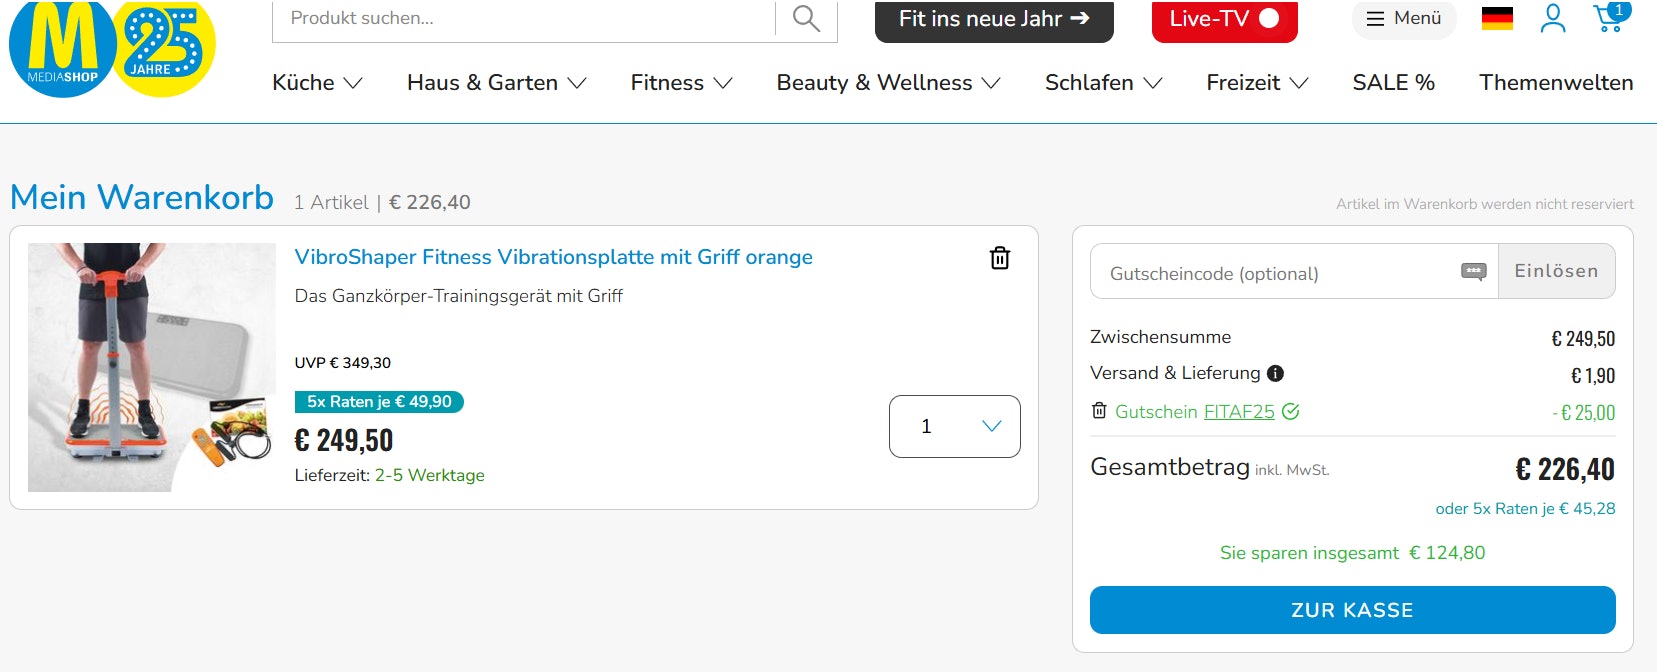Go to the Mediashop 25 Jahre logo
1657x672 pixels.
coord(112,48)
